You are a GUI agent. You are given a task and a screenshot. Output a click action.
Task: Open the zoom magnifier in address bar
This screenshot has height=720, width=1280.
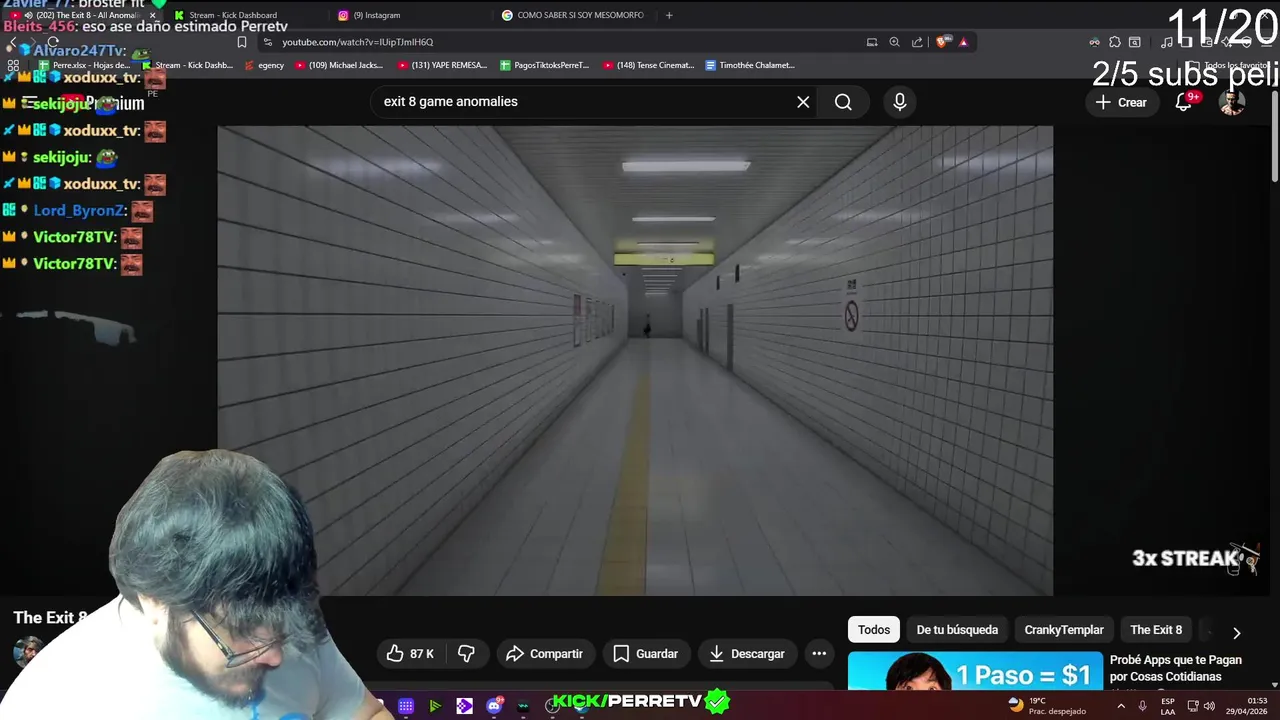click(x=895, y=42)
